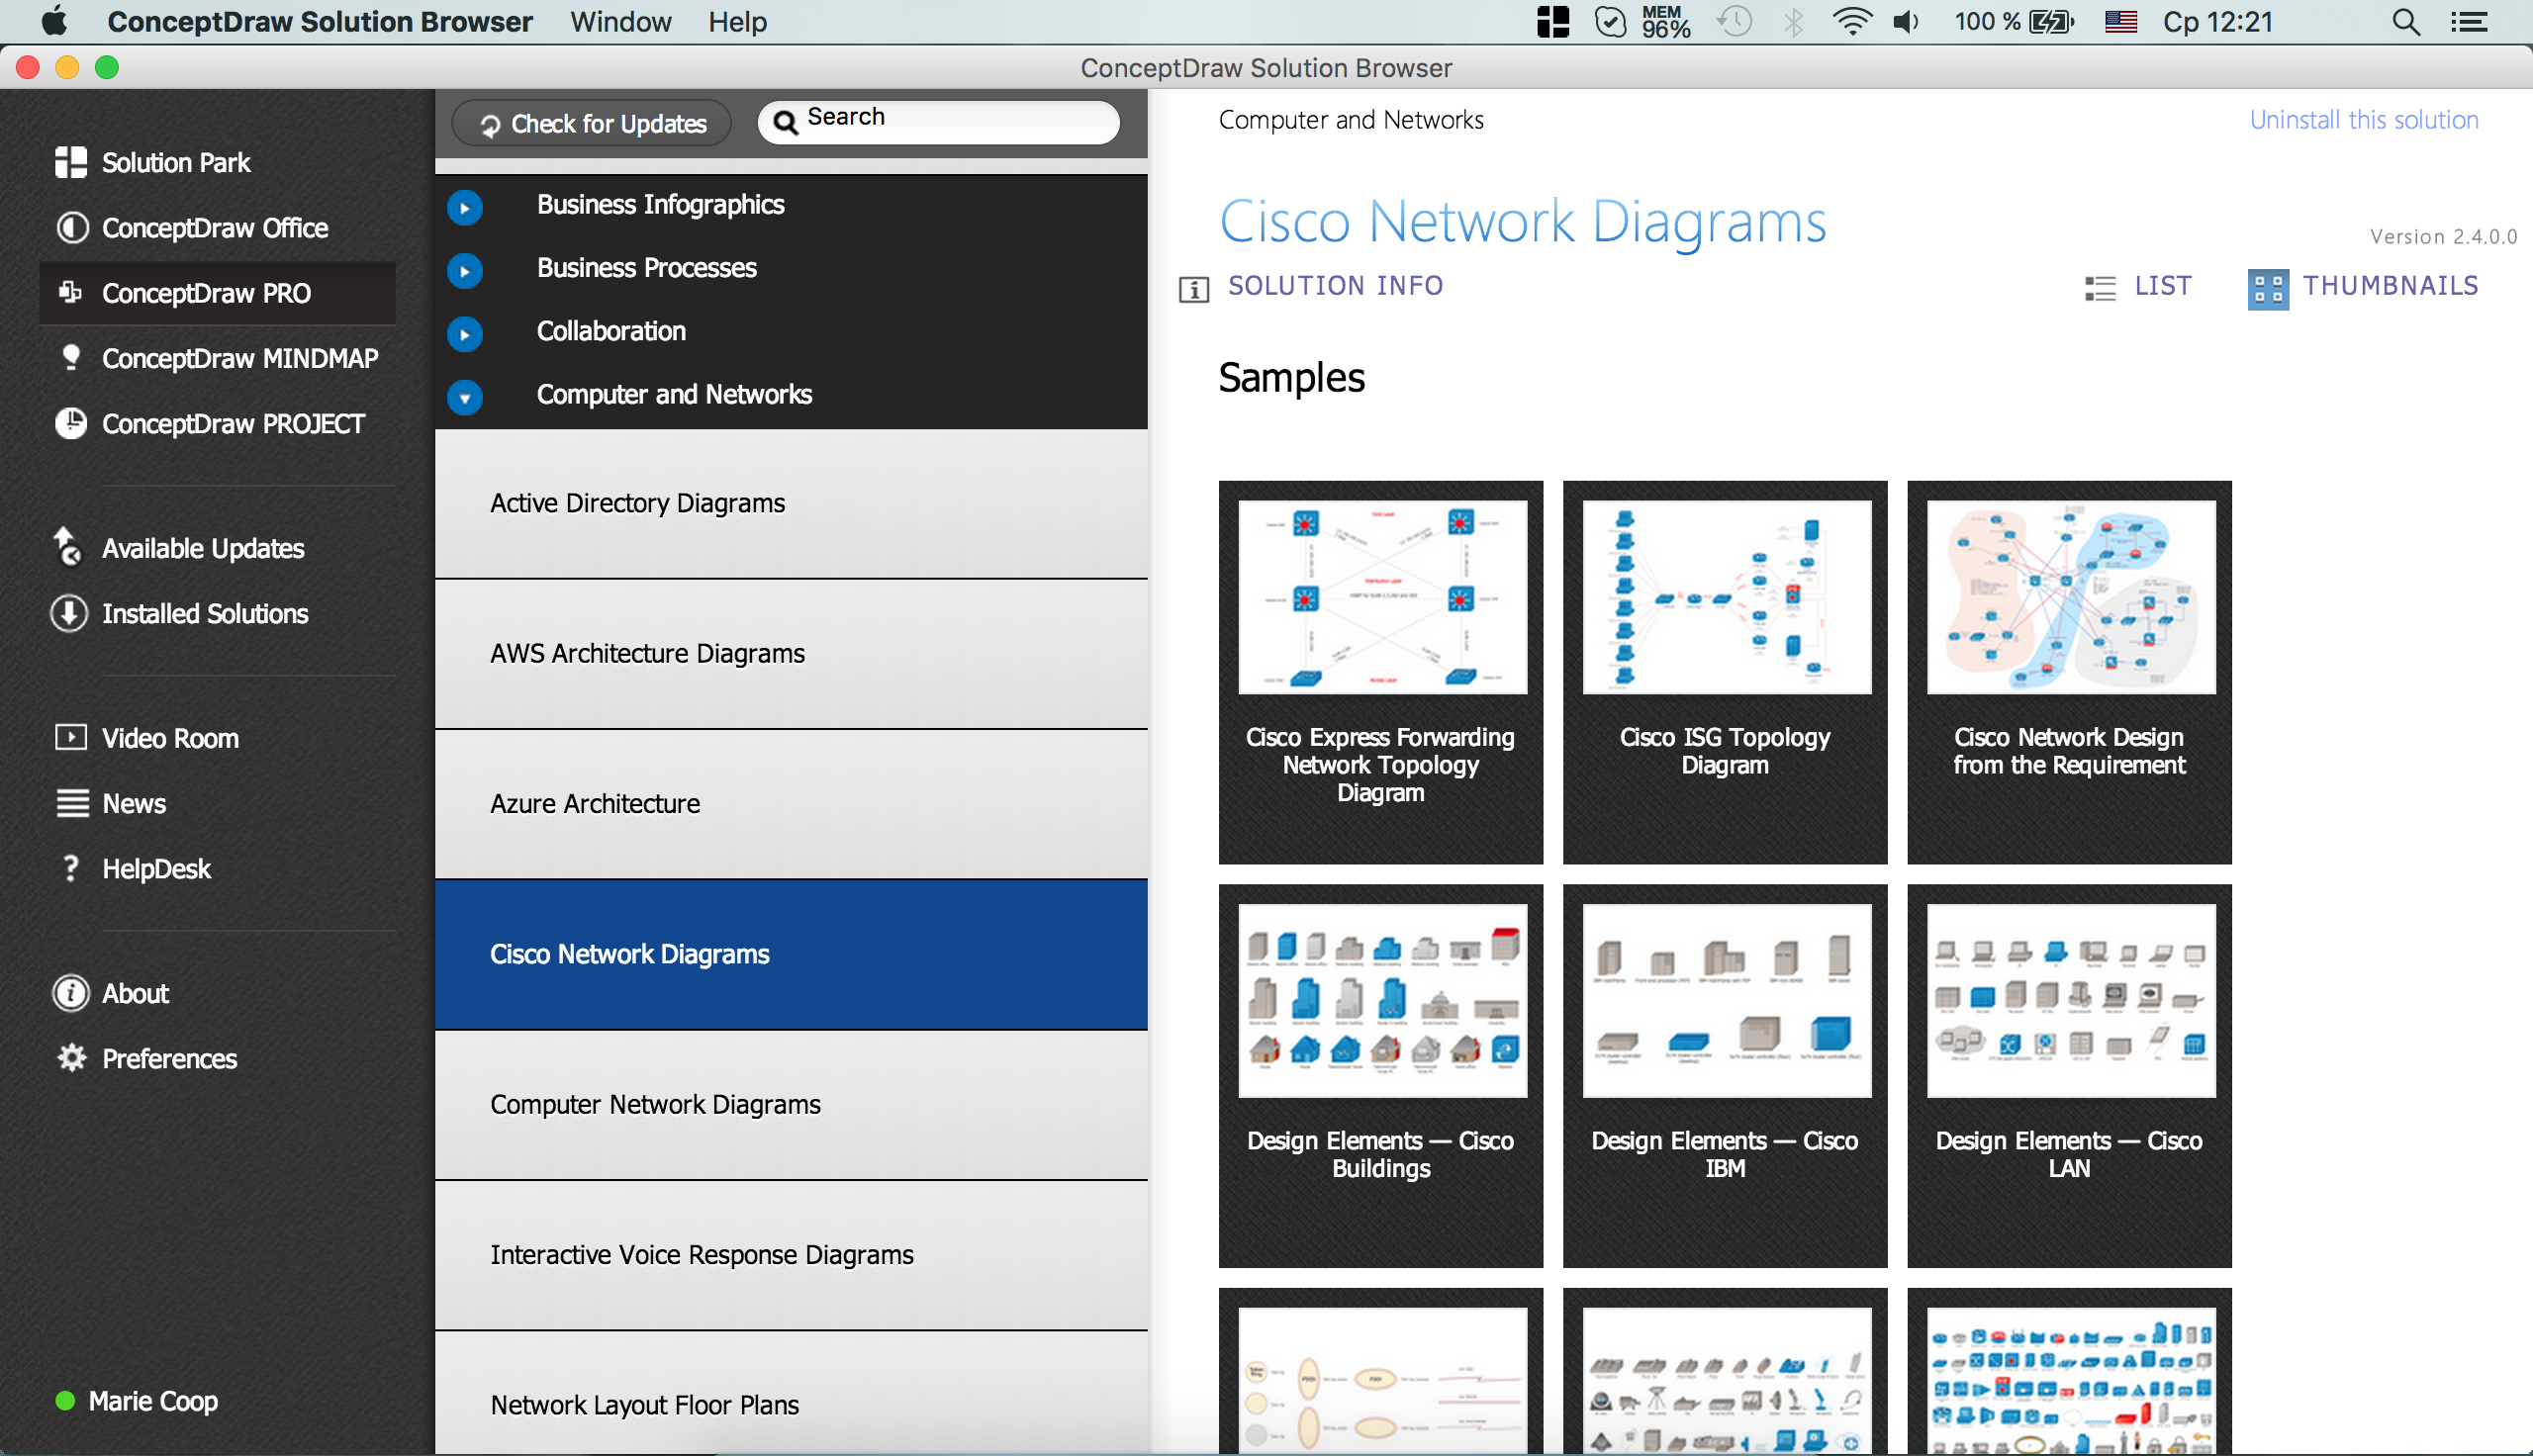
Task: Expand the Business Infographics category
Action: click(464, 204)
